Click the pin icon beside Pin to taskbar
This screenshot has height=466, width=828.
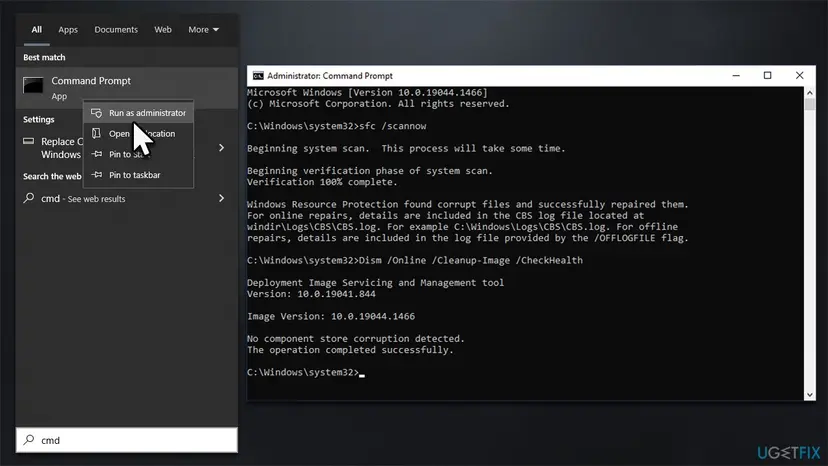(97, 174)
